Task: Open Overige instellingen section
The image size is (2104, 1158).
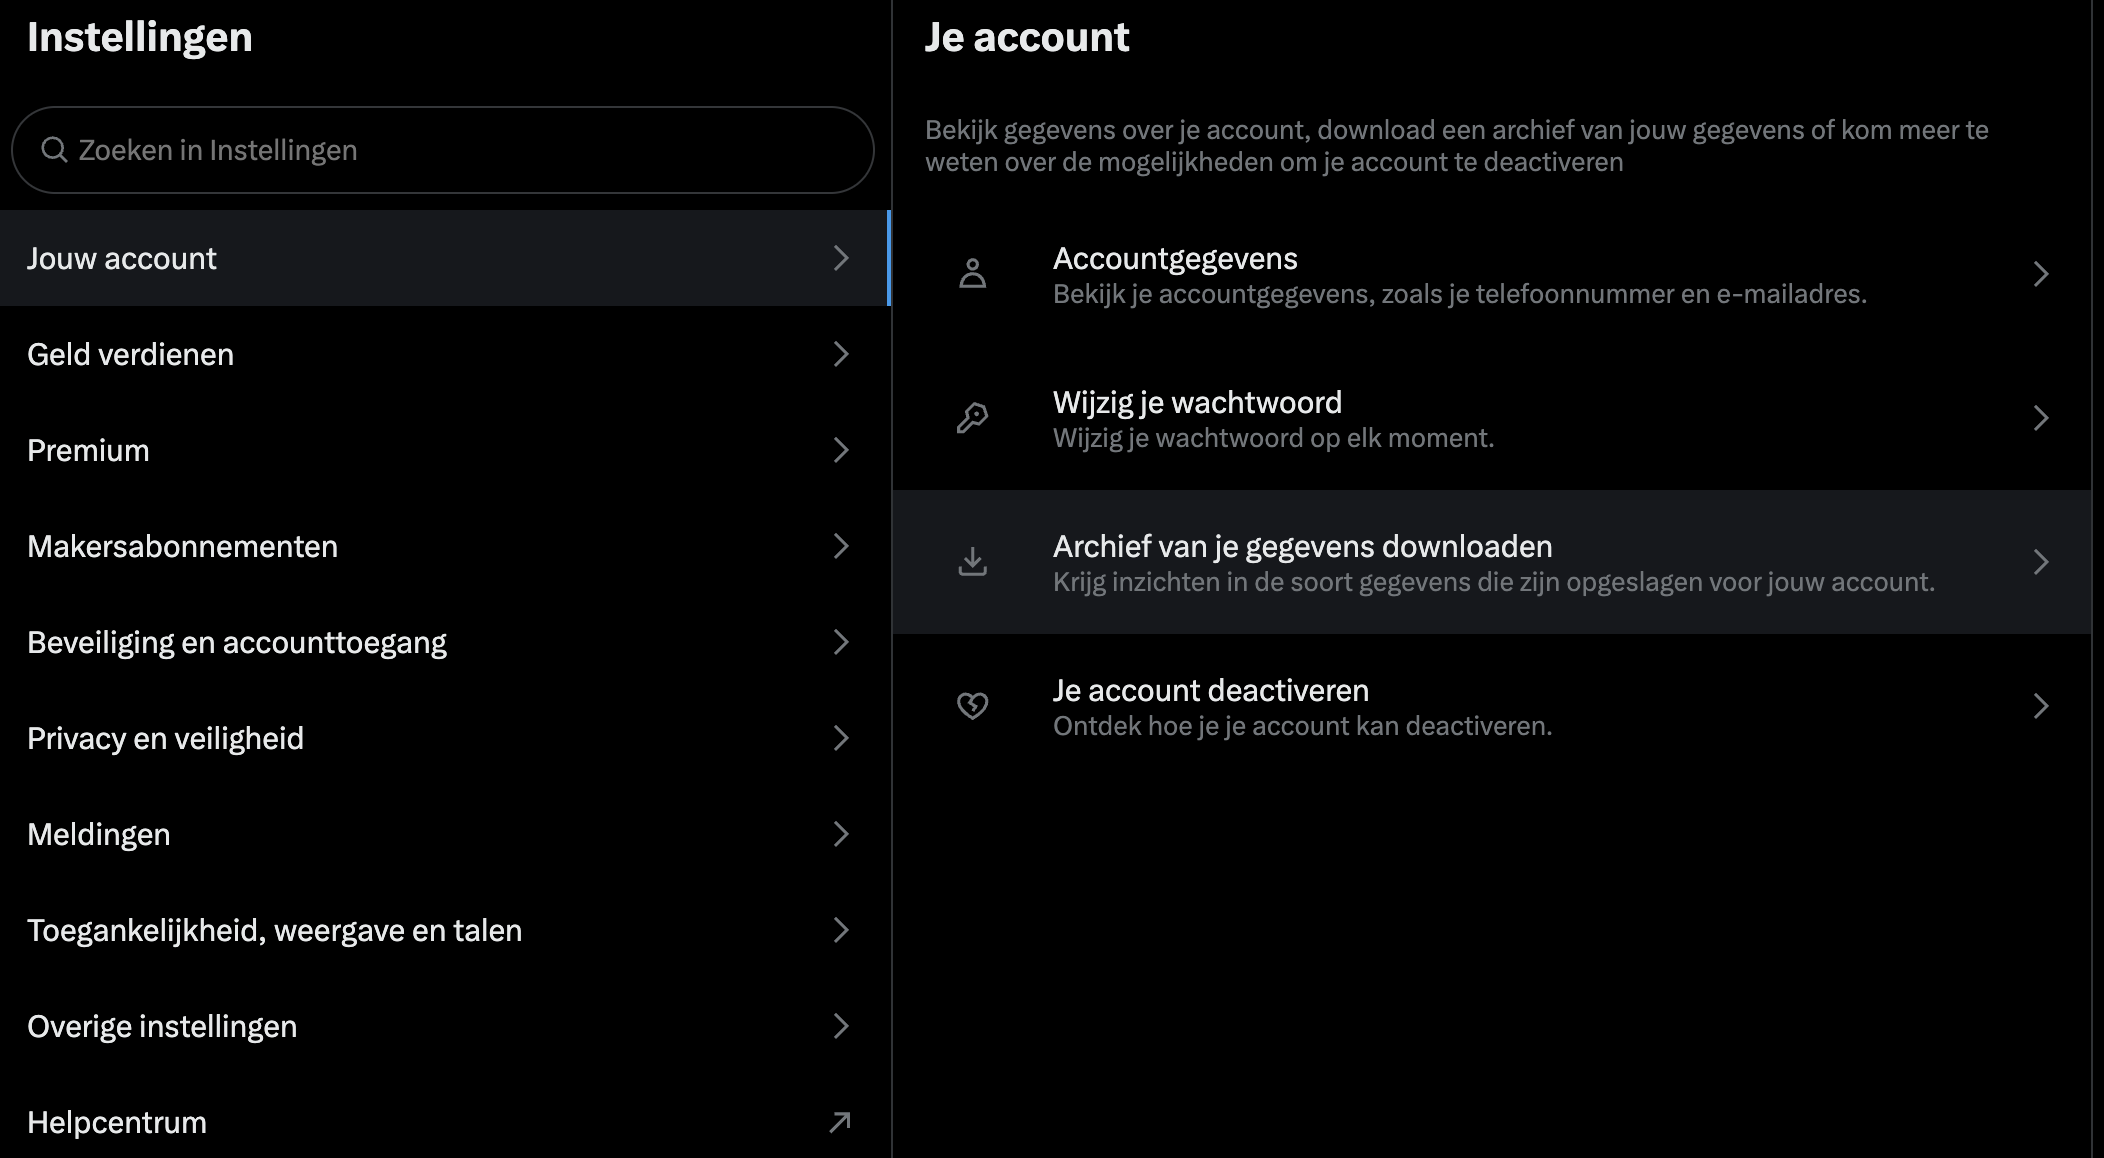Action: (162, 1026)
